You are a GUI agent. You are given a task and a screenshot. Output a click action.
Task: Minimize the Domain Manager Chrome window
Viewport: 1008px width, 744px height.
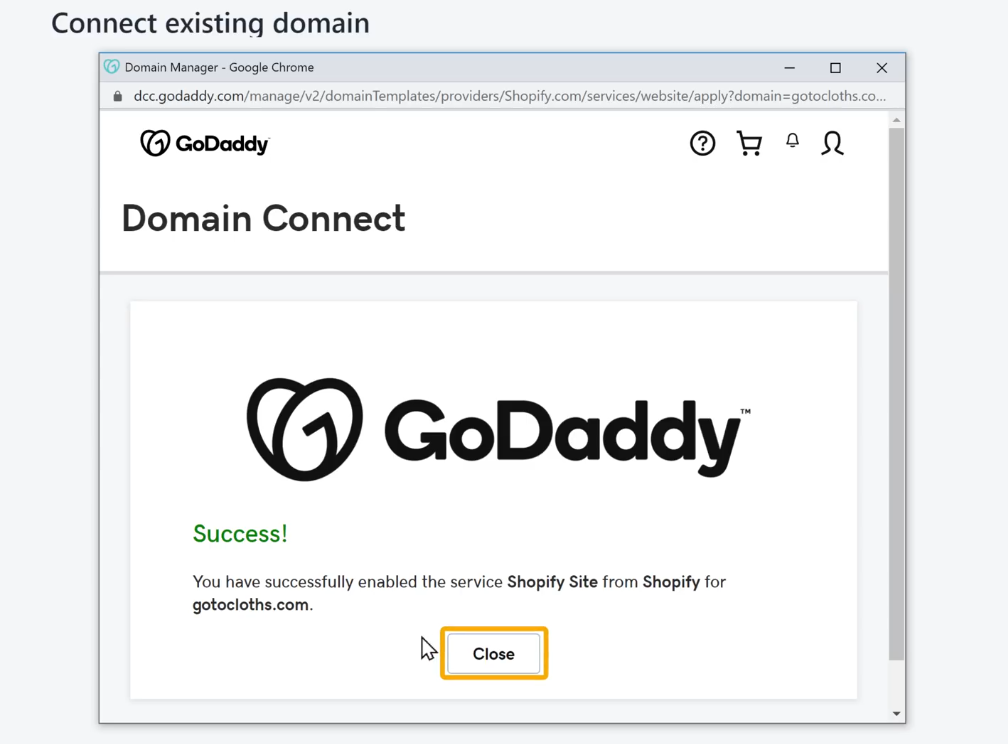789,68
